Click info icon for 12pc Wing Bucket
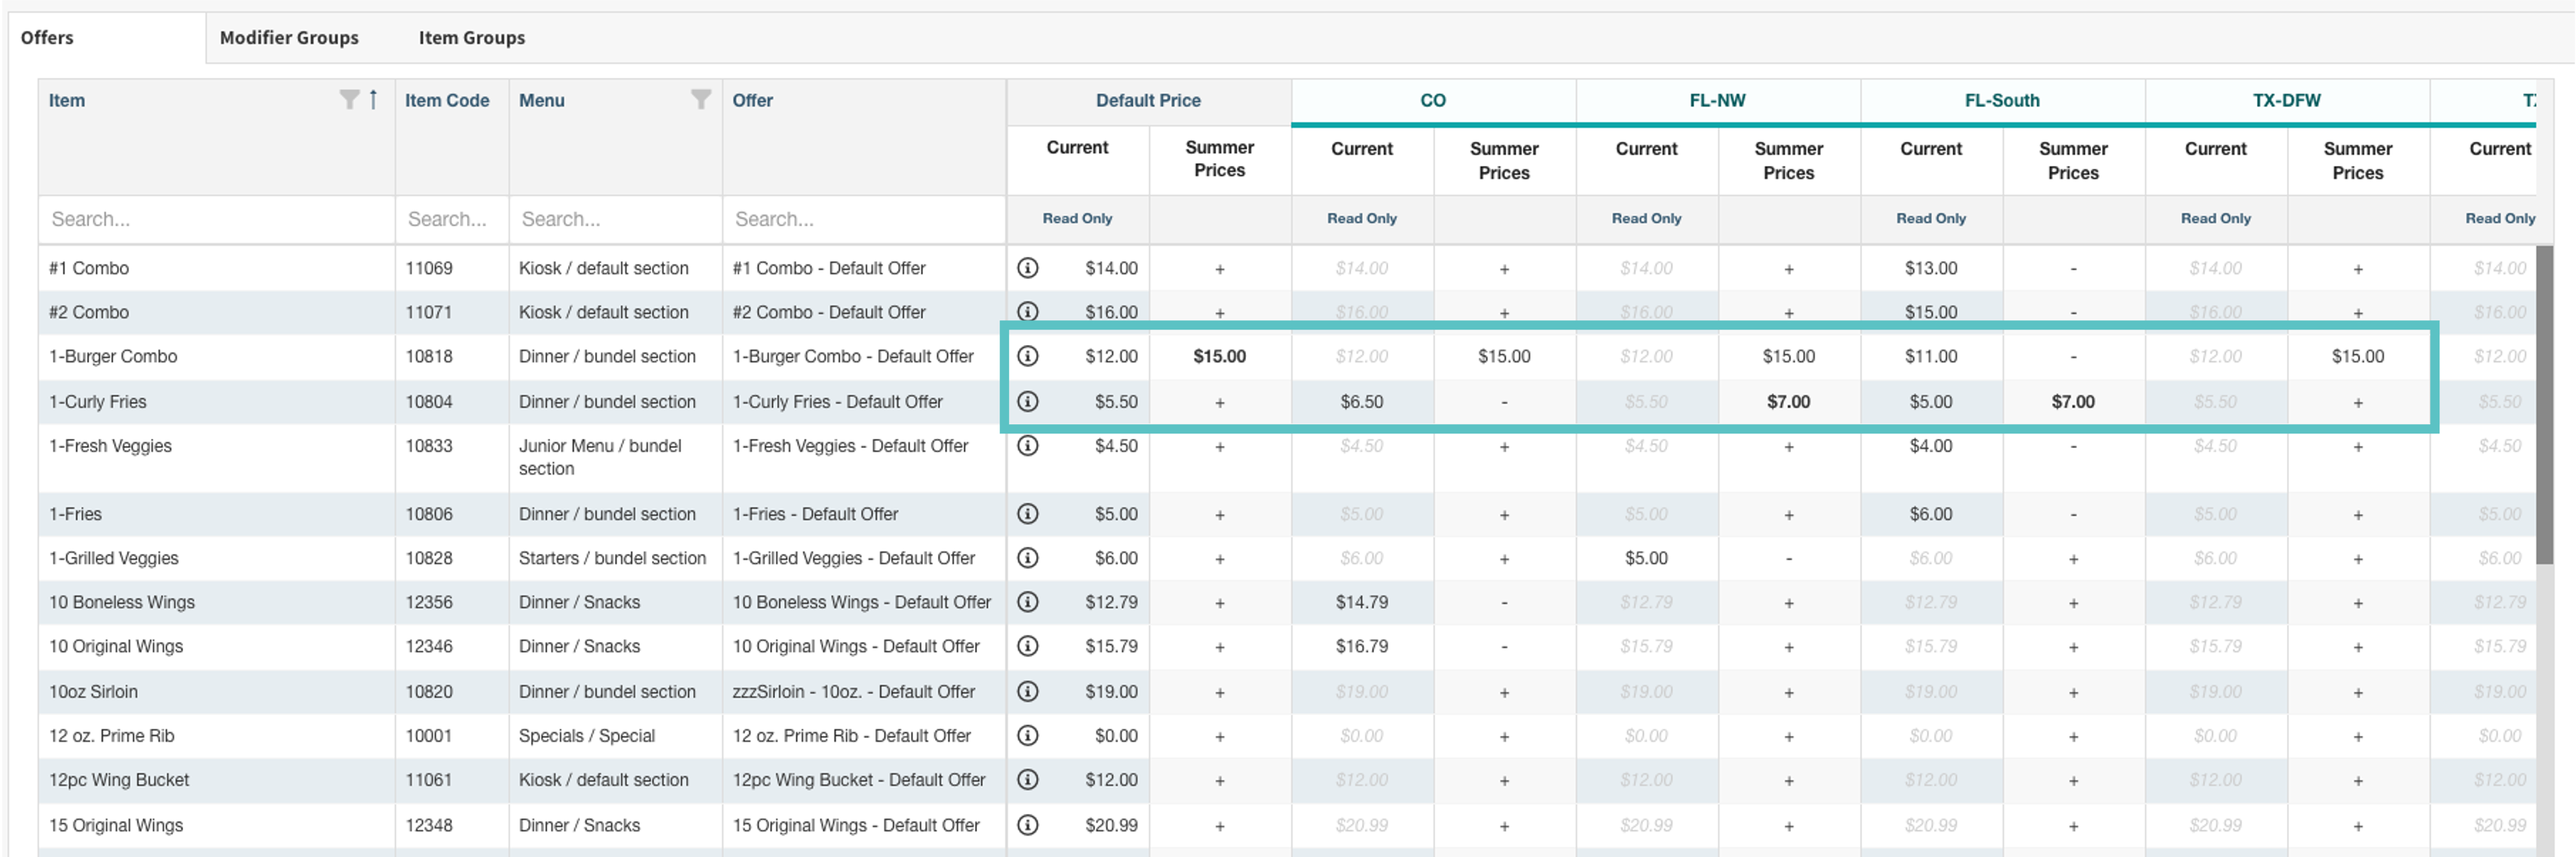The height and width of the screenshot is (857, 2576). [x=1027, y=780]
